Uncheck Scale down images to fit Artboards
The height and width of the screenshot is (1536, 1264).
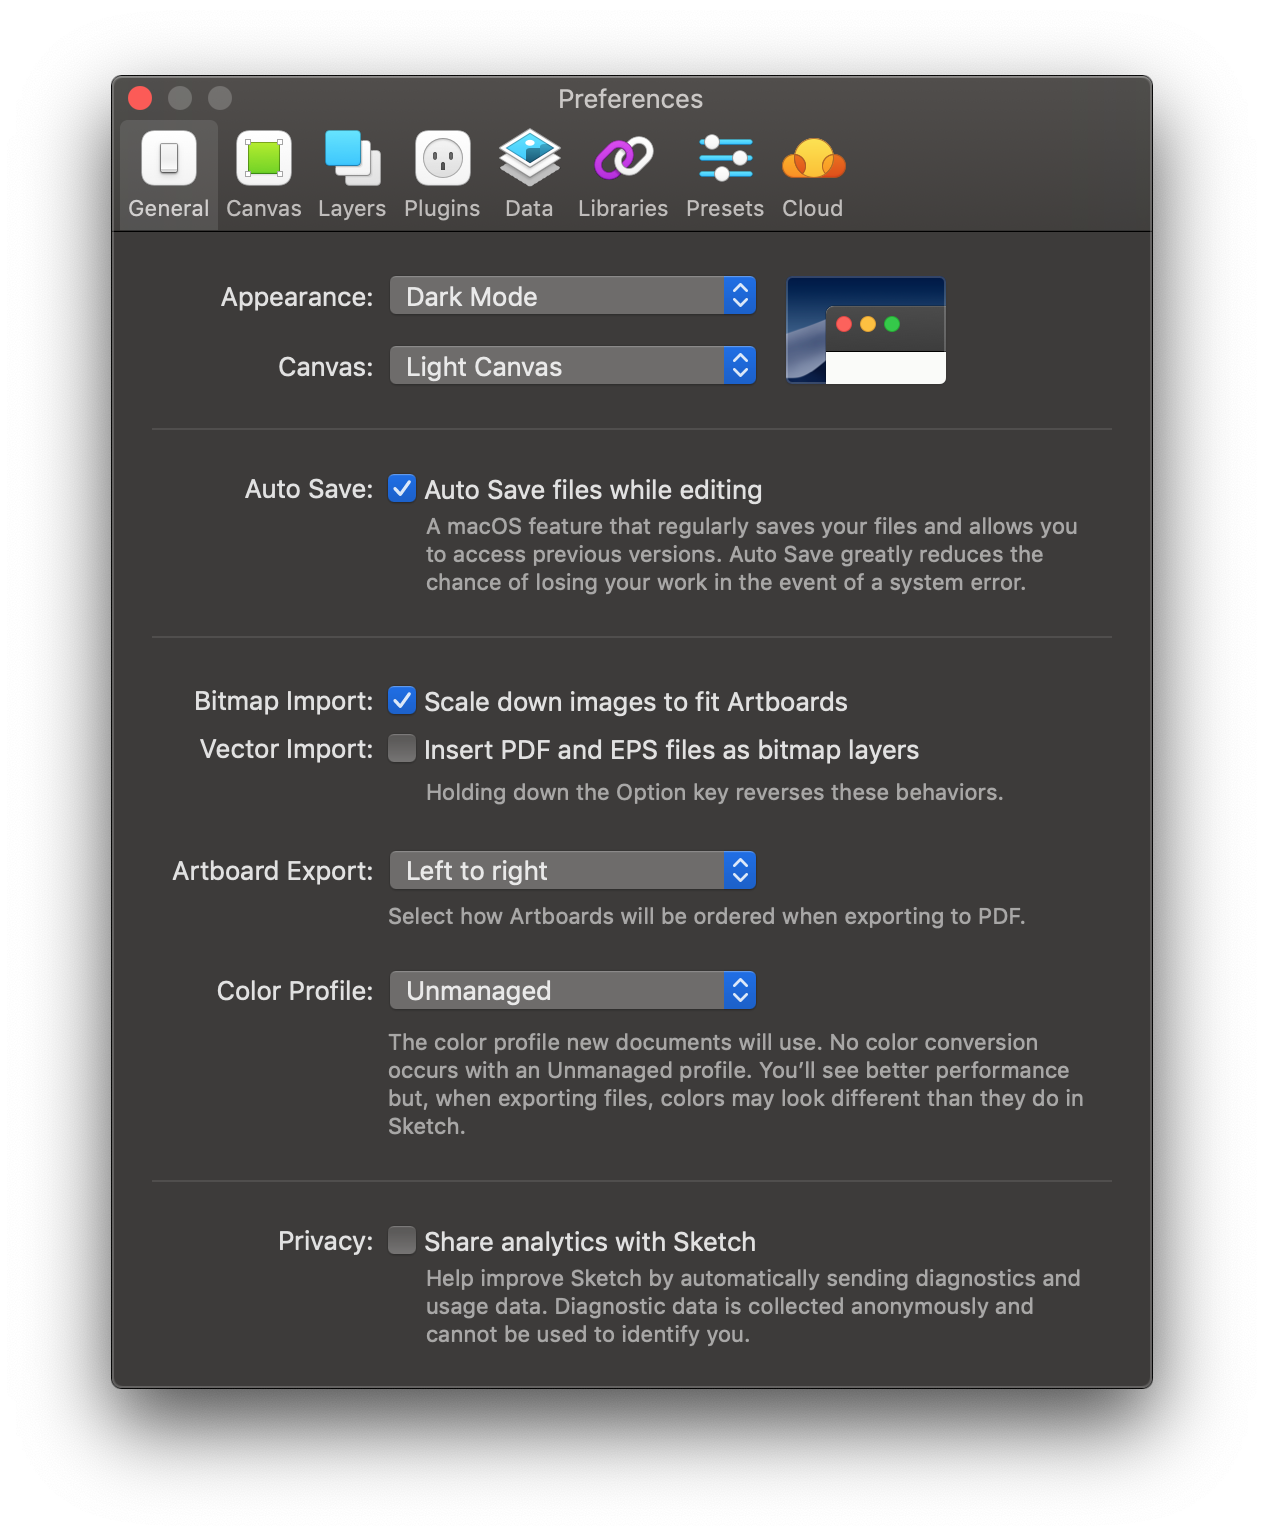coord(402,700)
